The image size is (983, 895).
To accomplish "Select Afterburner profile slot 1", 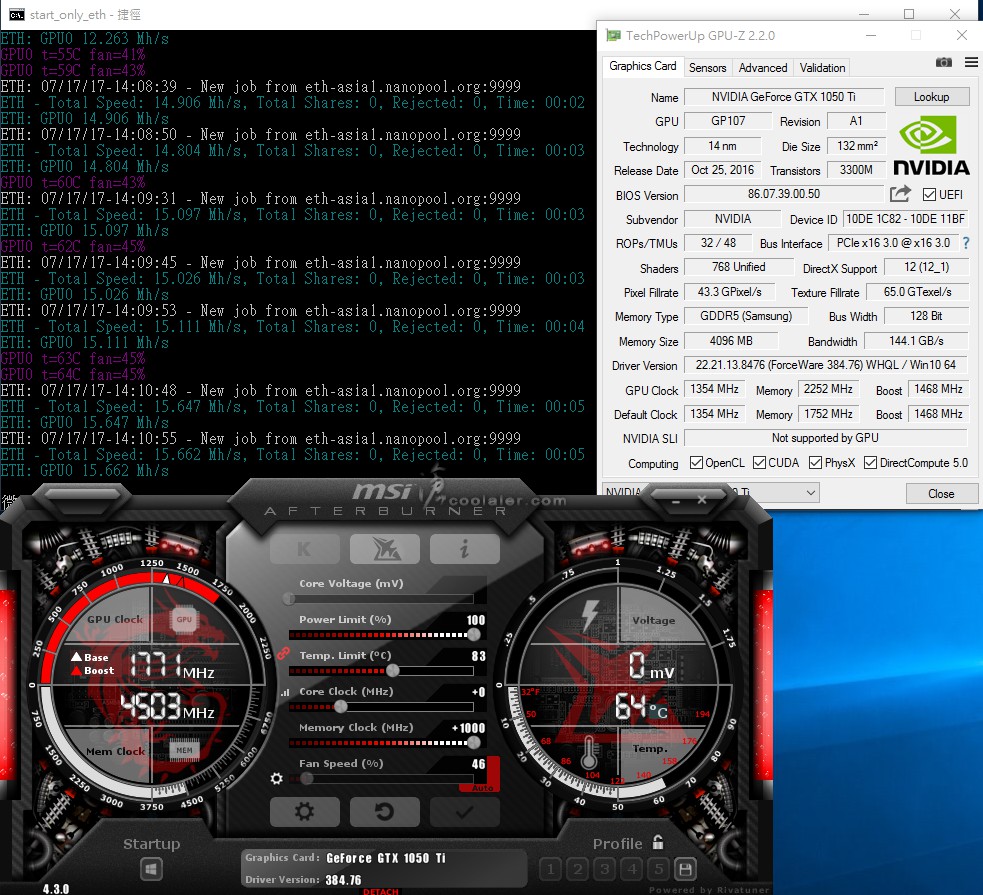I will (x=550, y=869).
